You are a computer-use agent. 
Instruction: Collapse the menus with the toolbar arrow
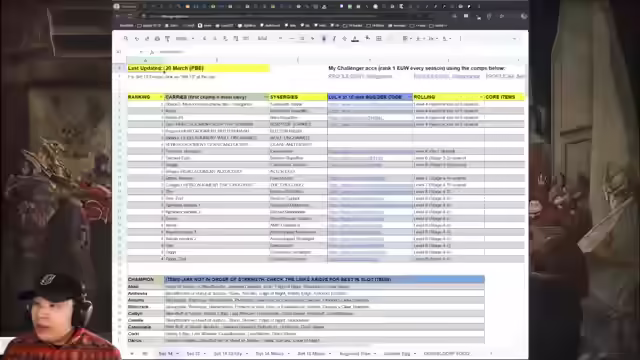[x=514, y=38]
